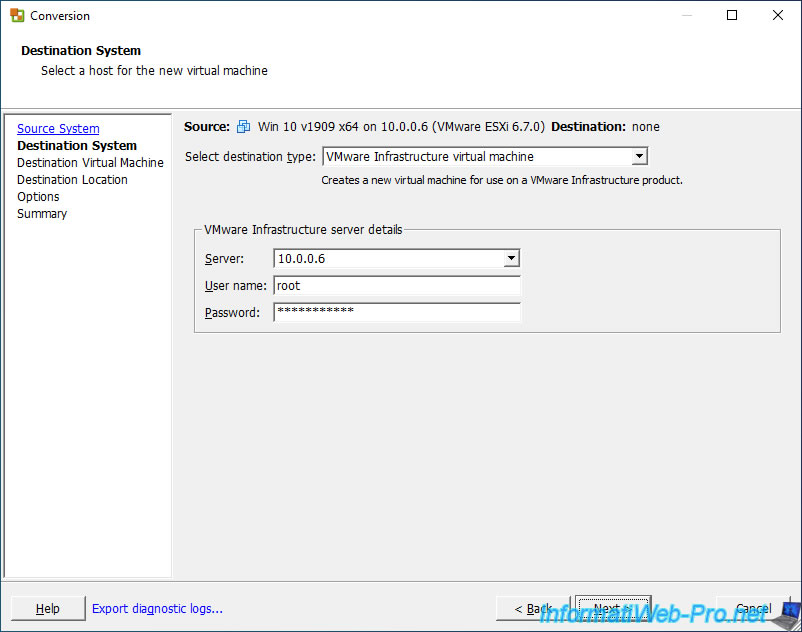
Task: Click the Select a host subtitle text
Action: 154,71
